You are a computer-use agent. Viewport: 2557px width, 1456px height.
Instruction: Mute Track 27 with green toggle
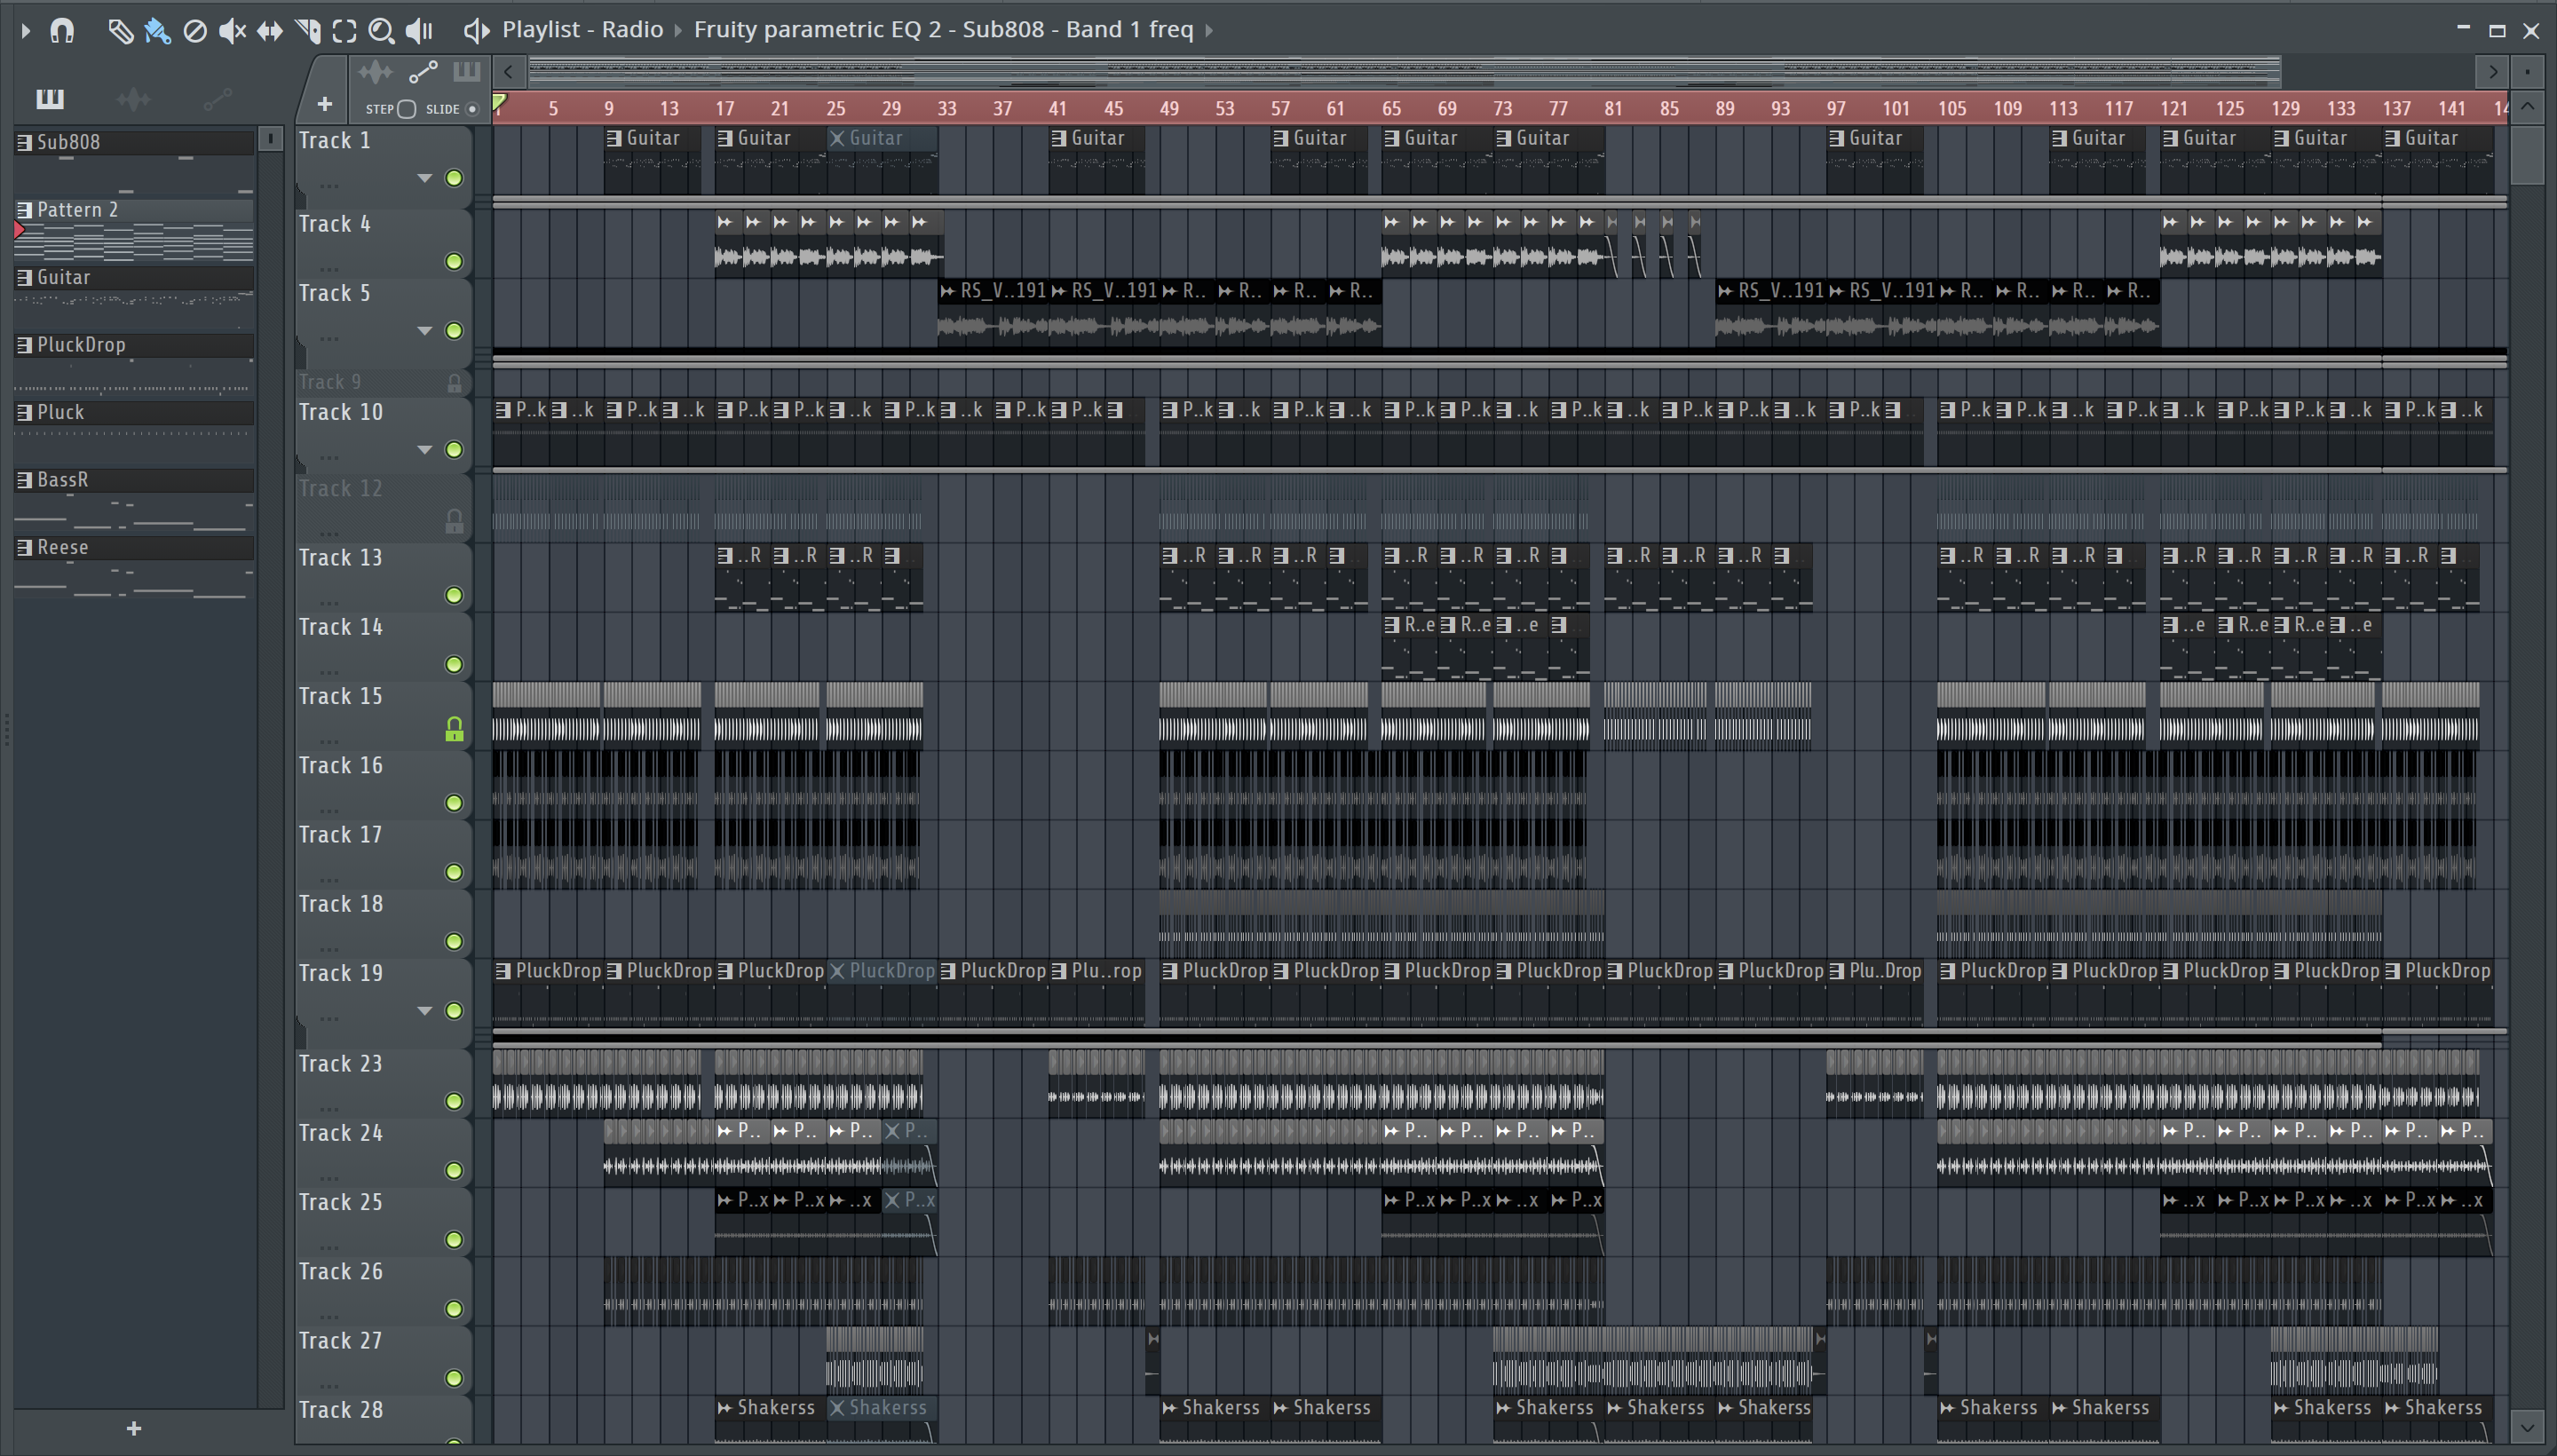[x=454, y=1378]
